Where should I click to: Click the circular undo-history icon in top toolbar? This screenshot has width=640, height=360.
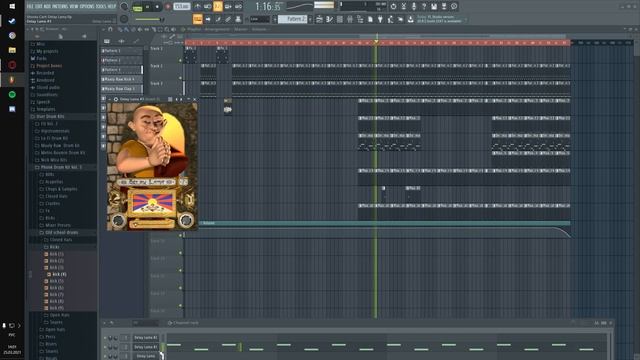tap(393, 7)
